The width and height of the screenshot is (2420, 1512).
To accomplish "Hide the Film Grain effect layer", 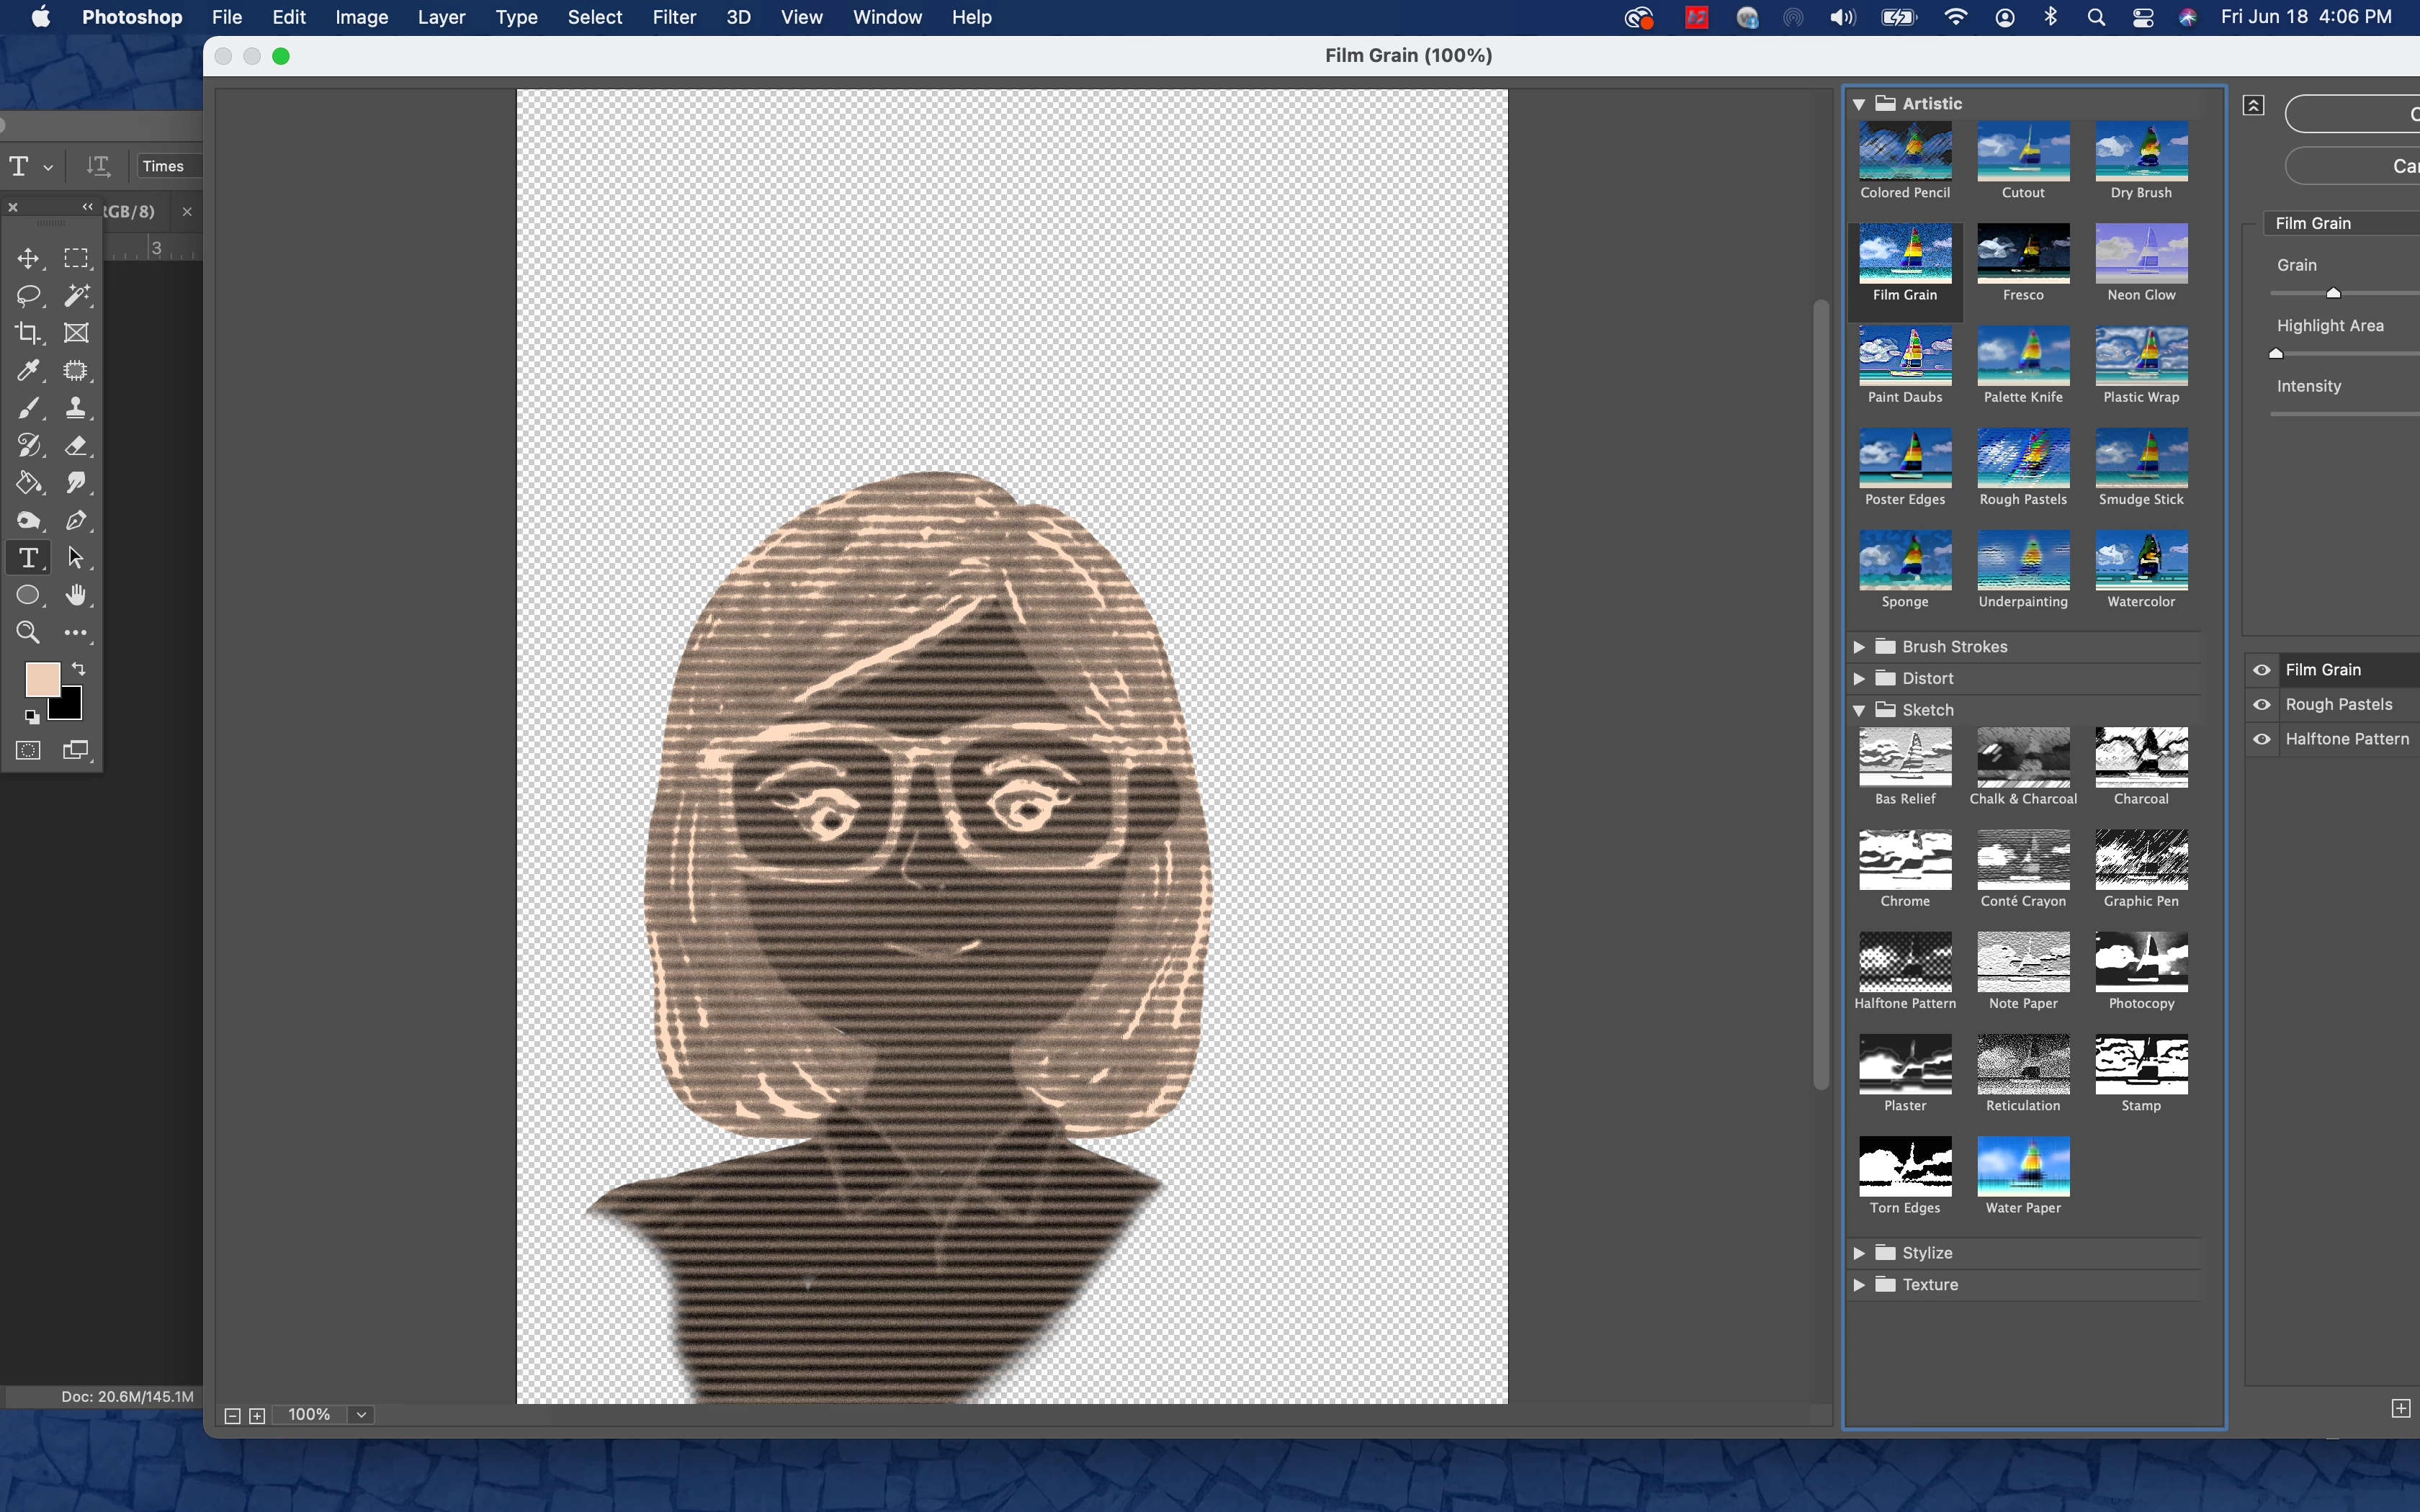I will point(2262,670).
